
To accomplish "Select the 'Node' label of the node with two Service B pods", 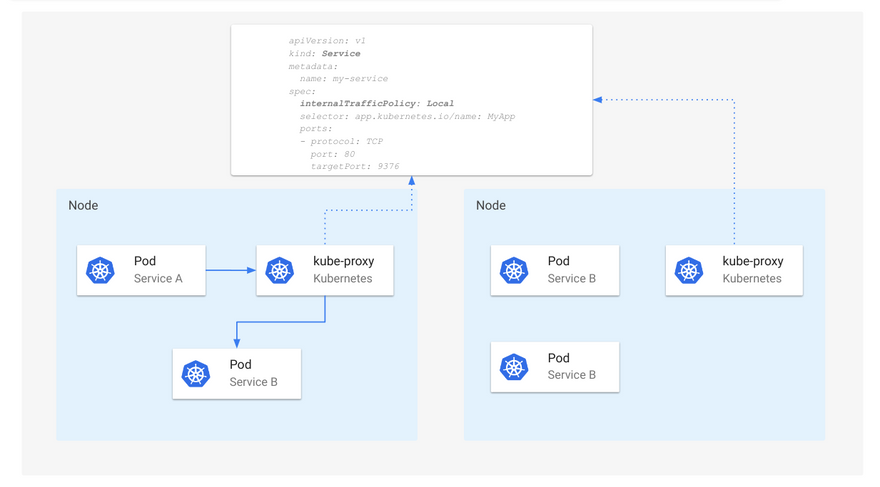I will (491, 205).
